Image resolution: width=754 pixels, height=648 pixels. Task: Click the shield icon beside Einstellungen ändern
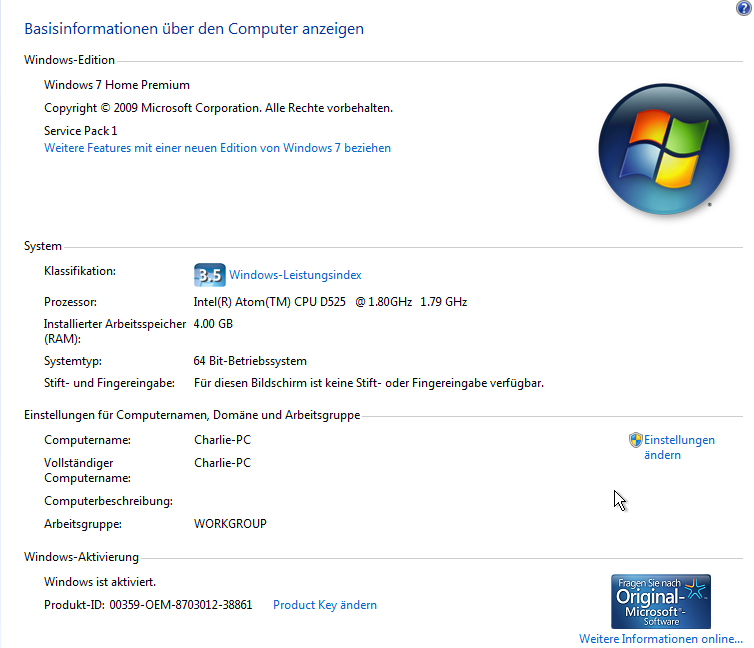click(x=635, y=440)
